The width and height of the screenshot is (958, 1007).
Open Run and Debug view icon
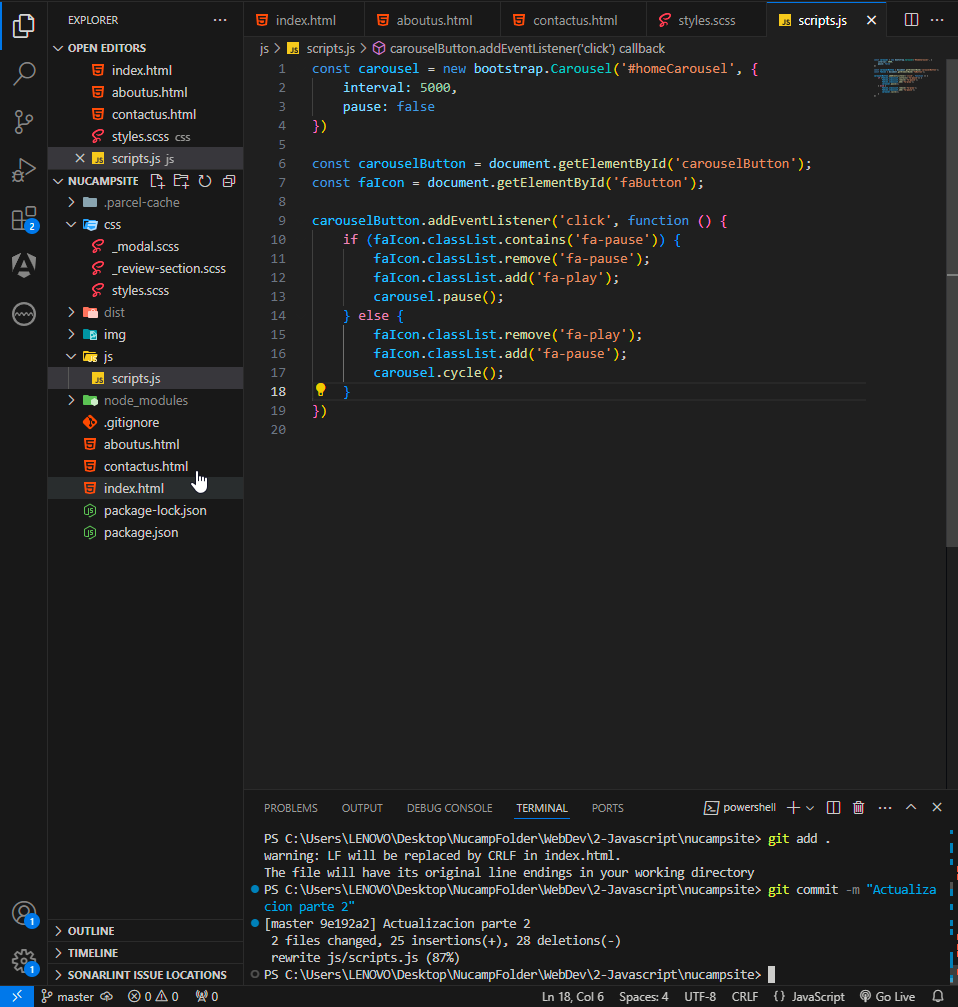tap(24, 170)
